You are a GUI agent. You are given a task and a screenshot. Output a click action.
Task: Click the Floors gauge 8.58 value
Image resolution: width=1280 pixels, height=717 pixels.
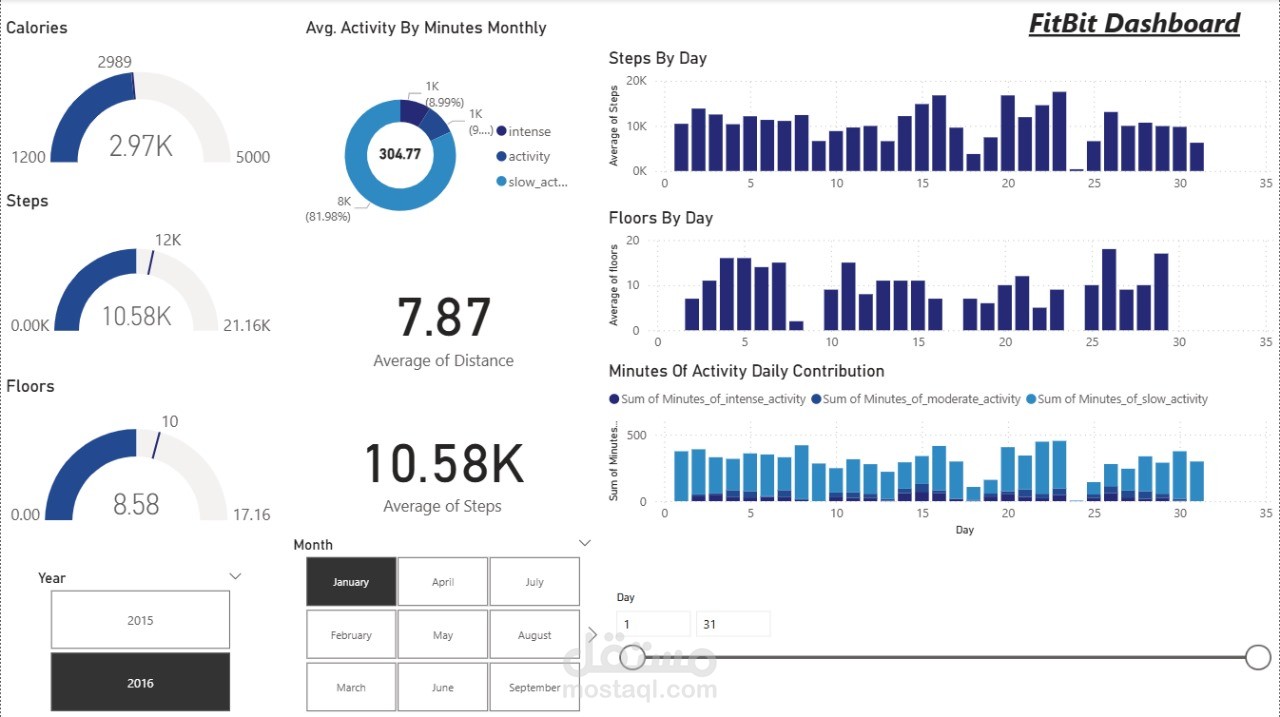click(136, 504)
